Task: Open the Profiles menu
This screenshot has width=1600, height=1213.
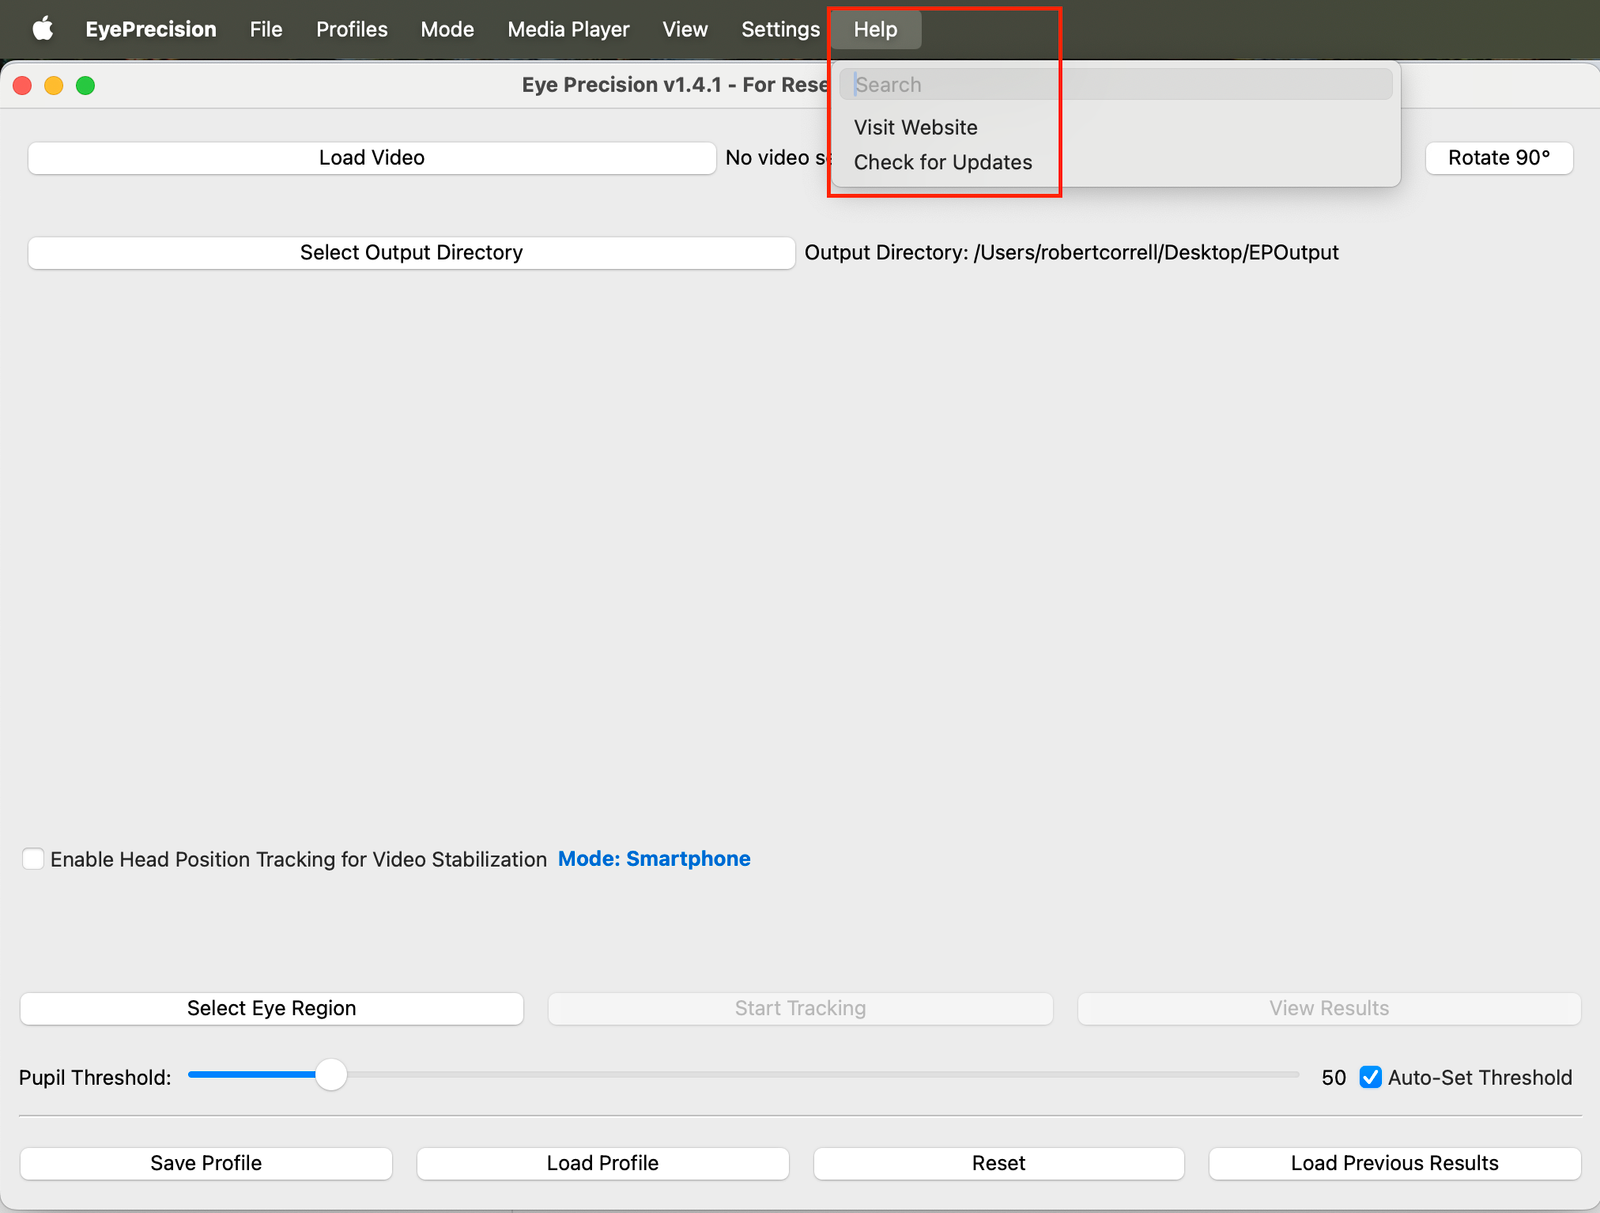Action: pos(351,29)
